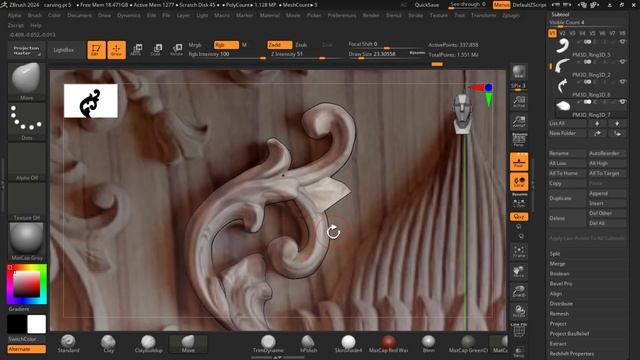The image size is (640, 360).
Task: Click the AAHalf zoom icon
Action: pos(519,121)
